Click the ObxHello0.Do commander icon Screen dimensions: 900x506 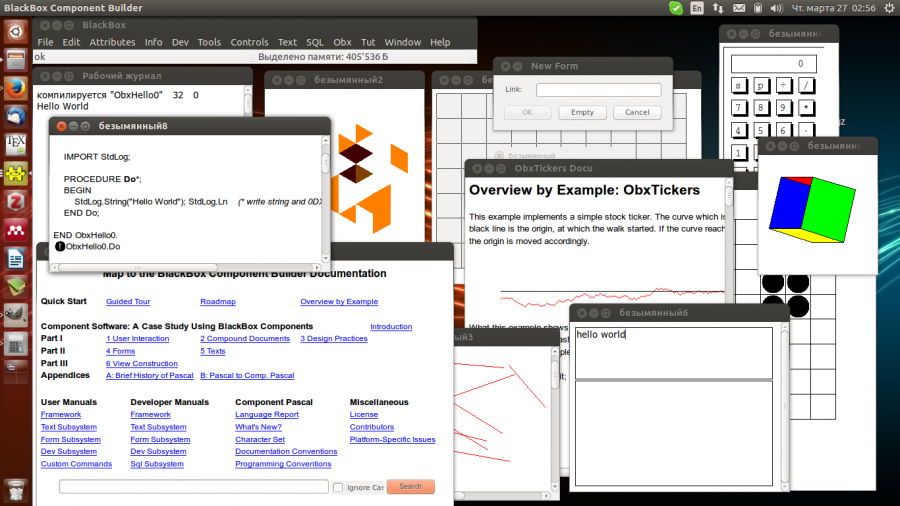coord(59,246)
